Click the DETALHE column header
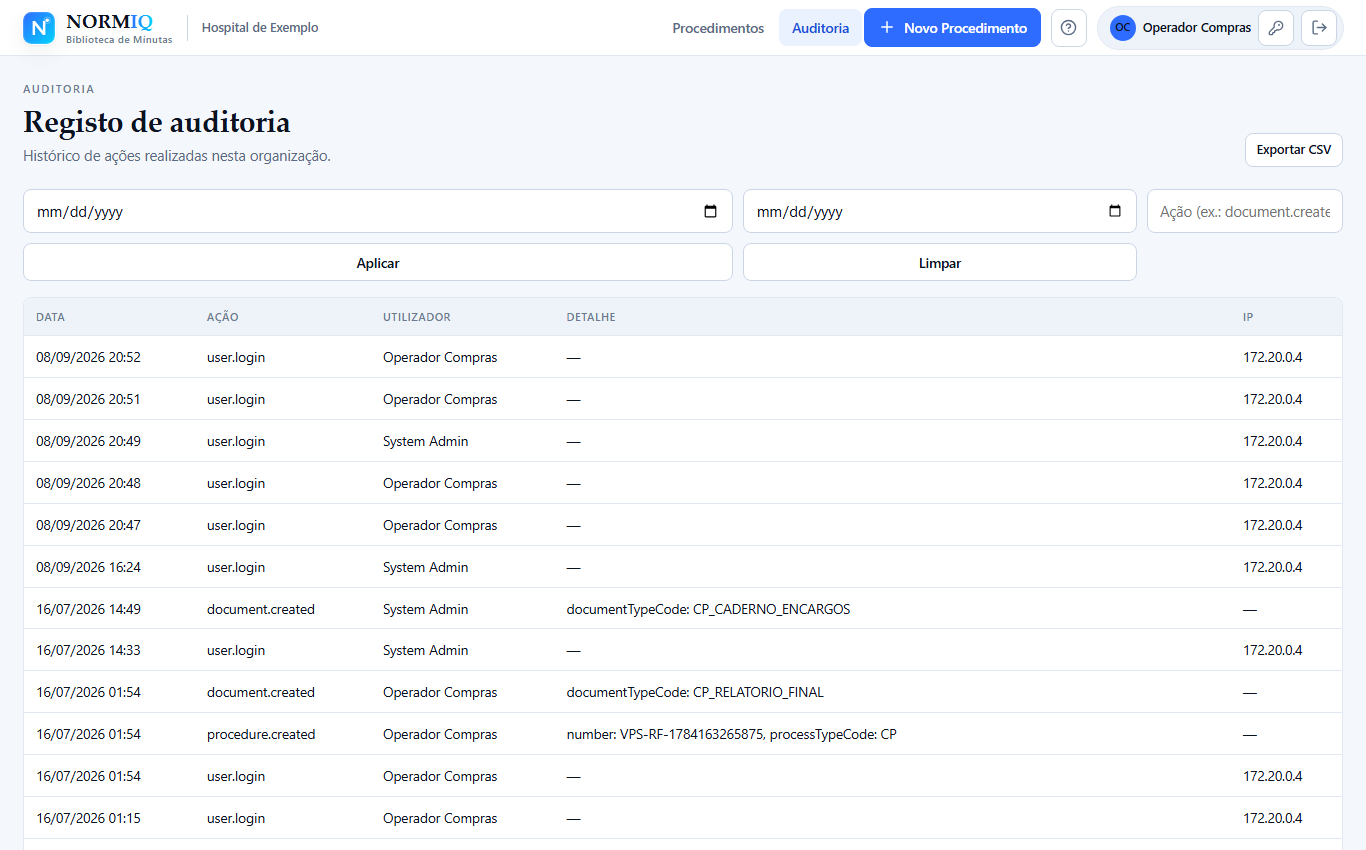 pyautogui.click(x=591, y=317)
